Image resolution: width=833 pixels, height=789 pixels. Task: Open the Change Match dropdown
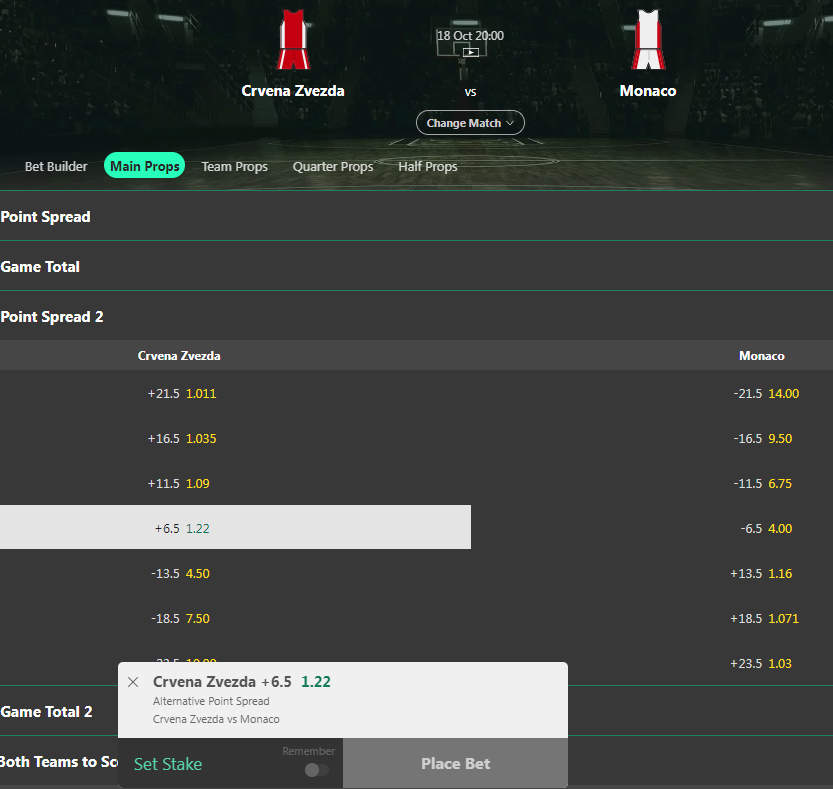(470, 123)
